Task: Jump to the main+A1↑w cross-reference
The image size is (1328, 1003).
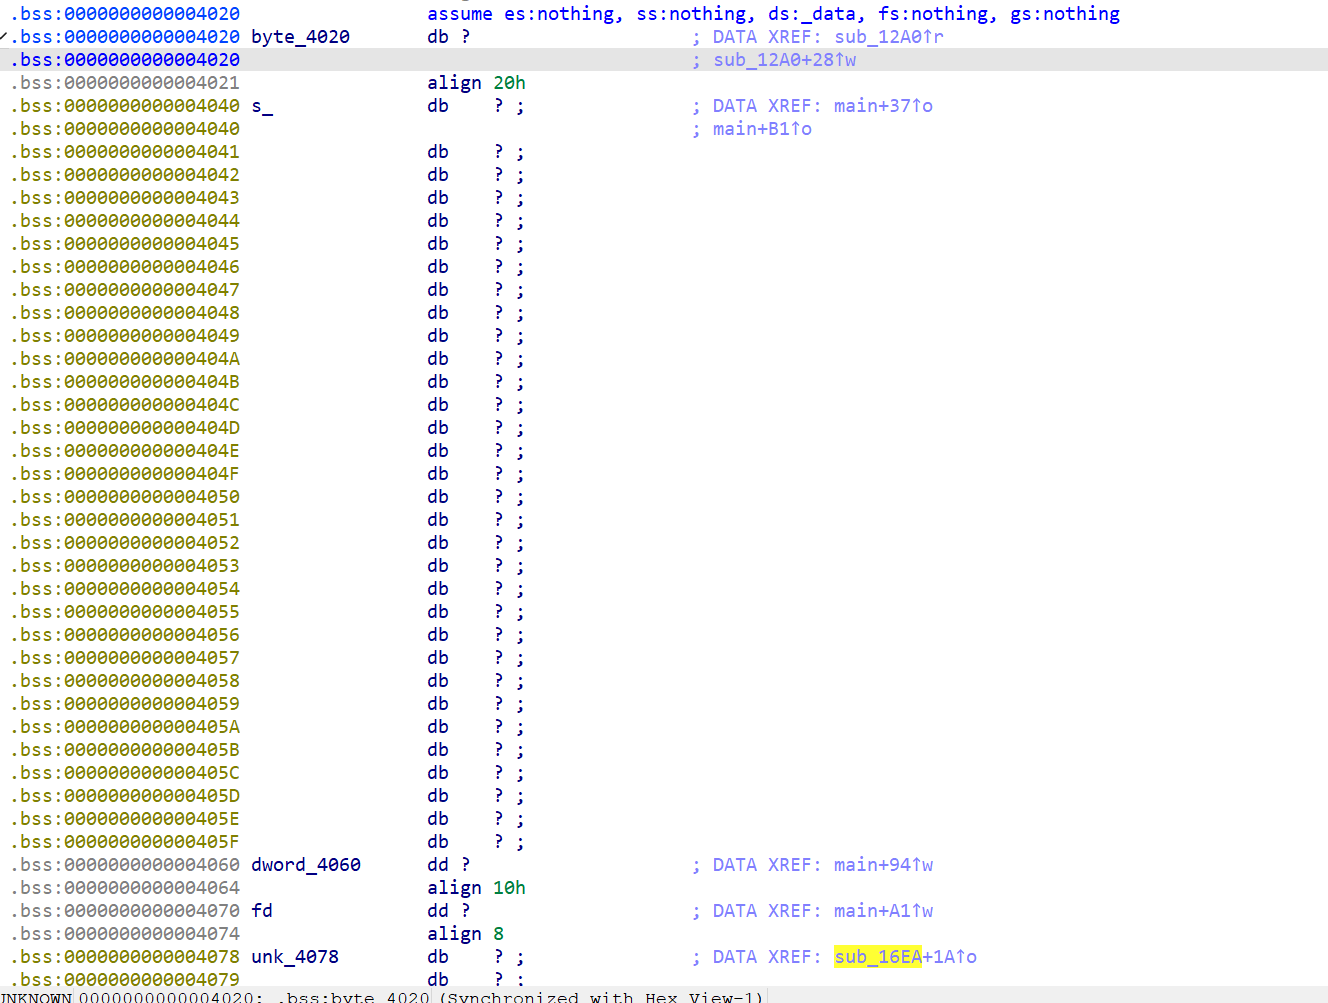Action: click(x=883, y=911)
